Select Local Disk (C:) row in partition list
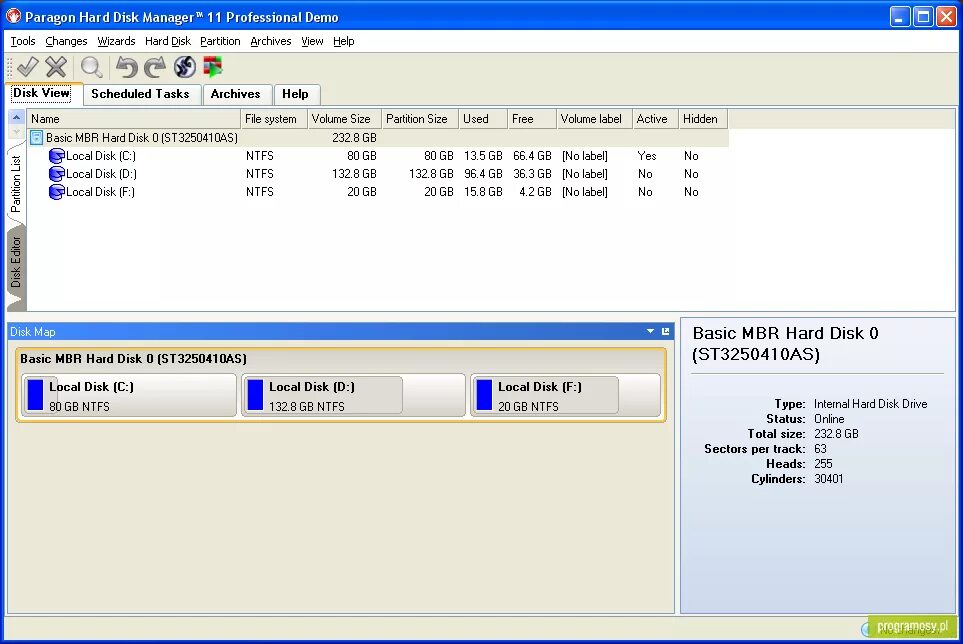The image size is (963, 644). [x=378, y=156]
